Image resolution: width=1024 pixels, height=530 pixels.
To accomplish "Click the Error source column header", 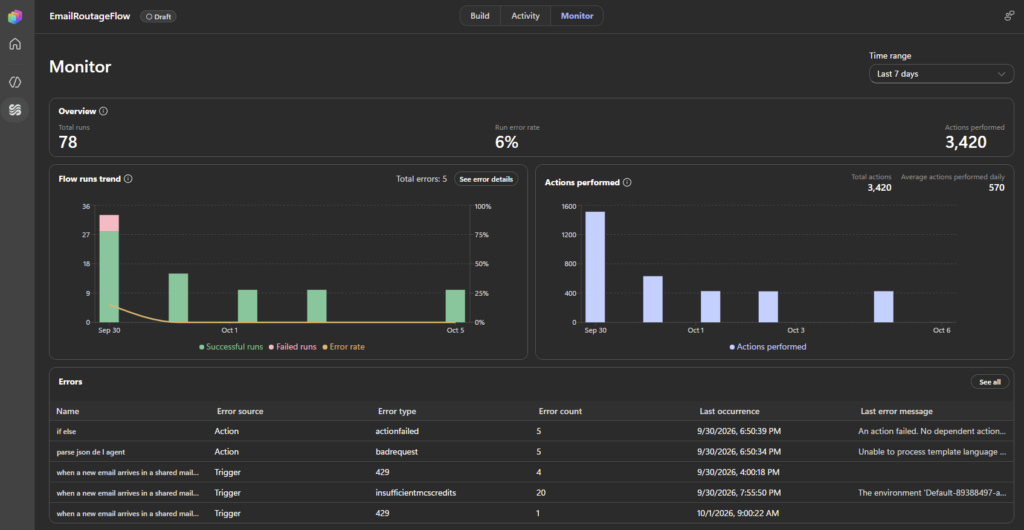I will point(240,412).
